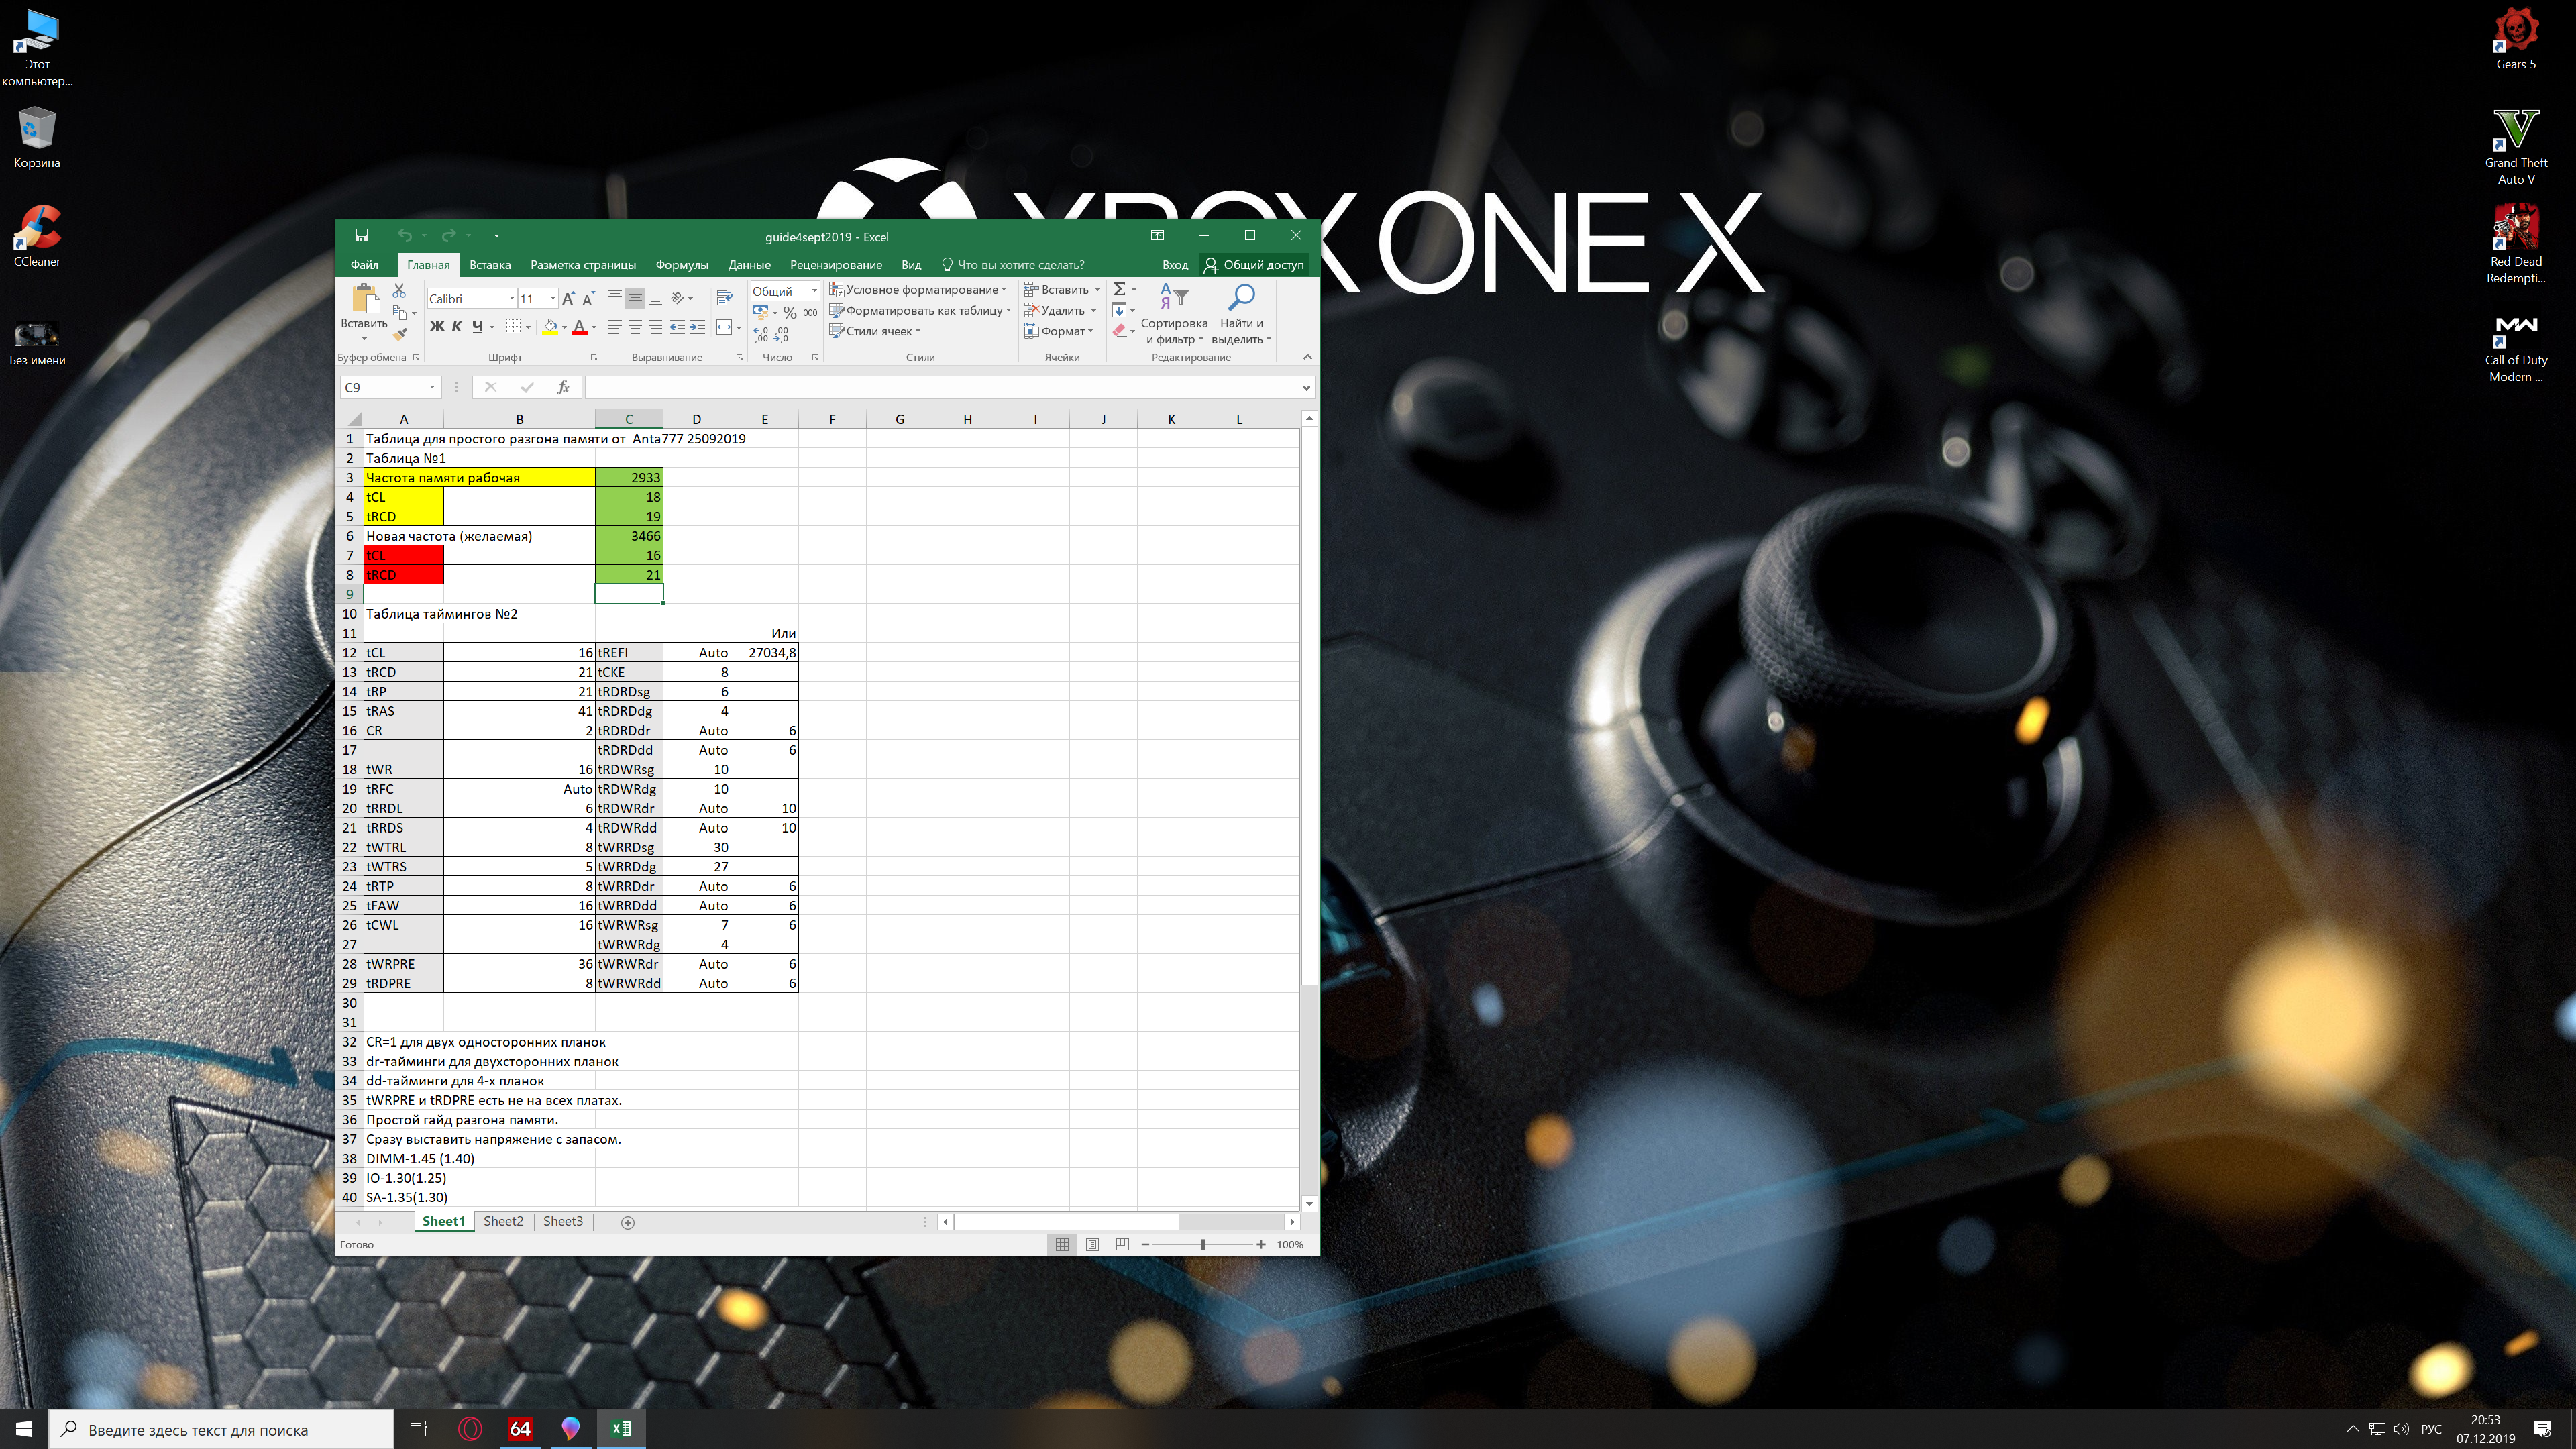Click the Save icon in title bar

click(x=361, y=236)
